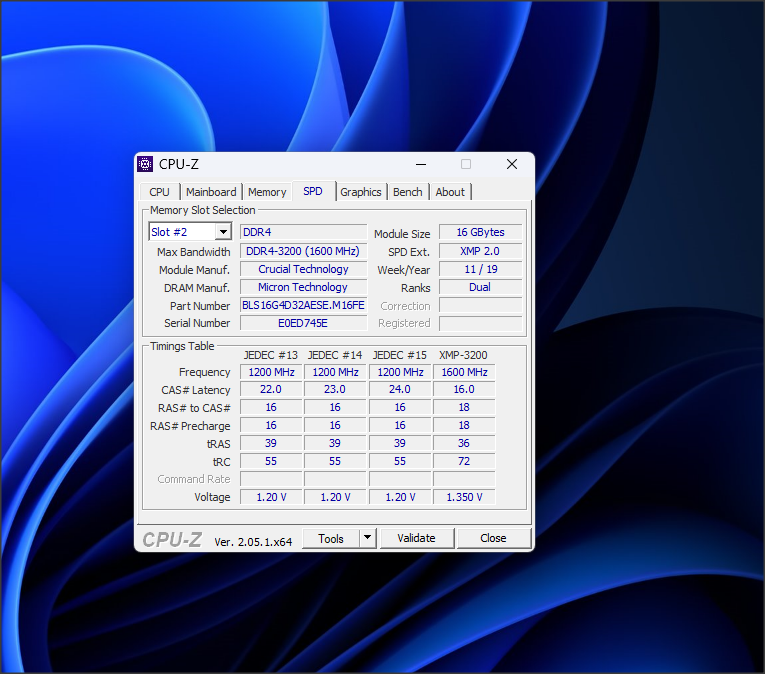Viewport: 765px width, 674px height.
Task: Click the empty Correction field
Action: [481, 306]
